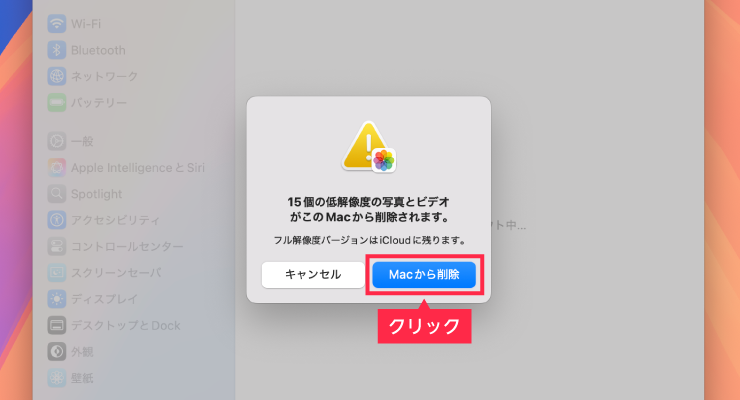
Task: Click the warning Photos icon in dialog
Action: click(369, 147)
